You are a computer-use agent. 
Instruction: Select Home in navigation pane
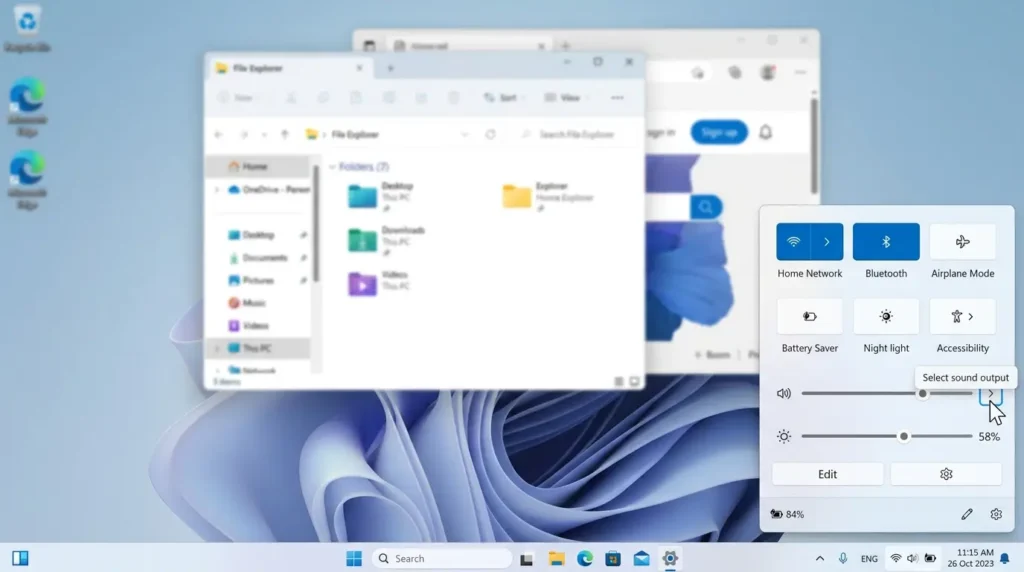(x=257, y=167)
